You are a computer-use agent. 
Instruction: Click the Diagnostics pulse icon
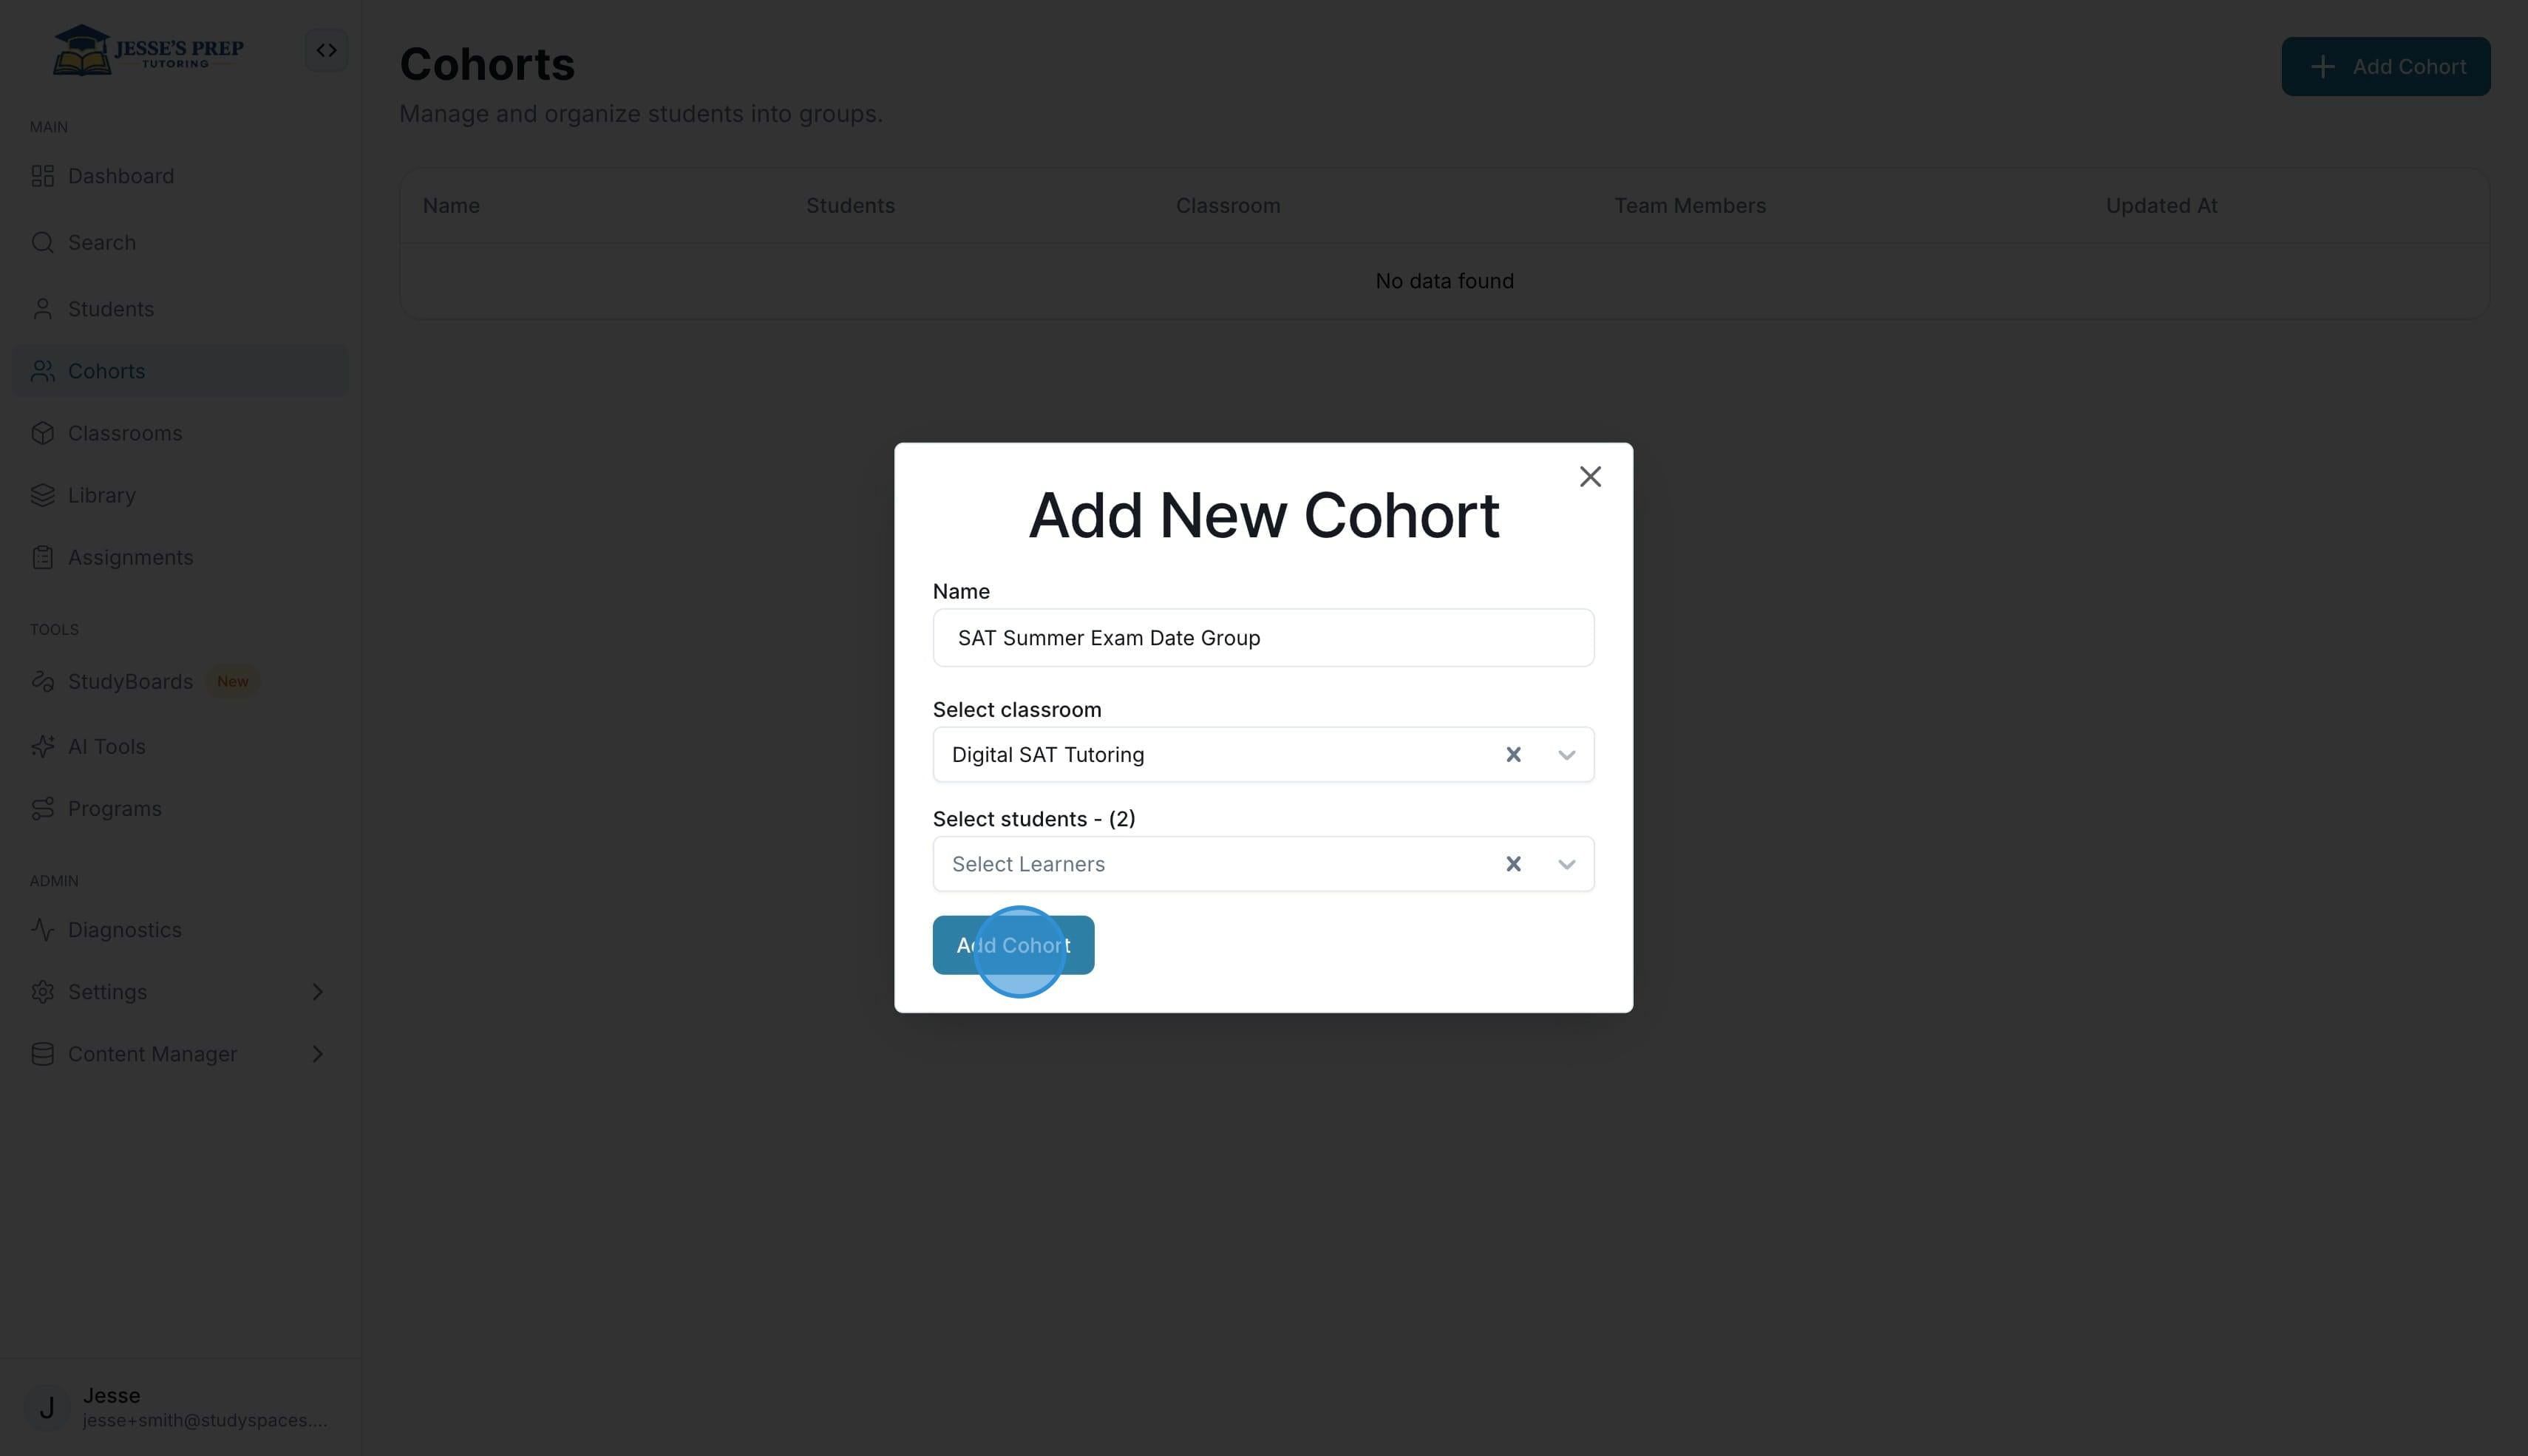[x=42, y=930]
